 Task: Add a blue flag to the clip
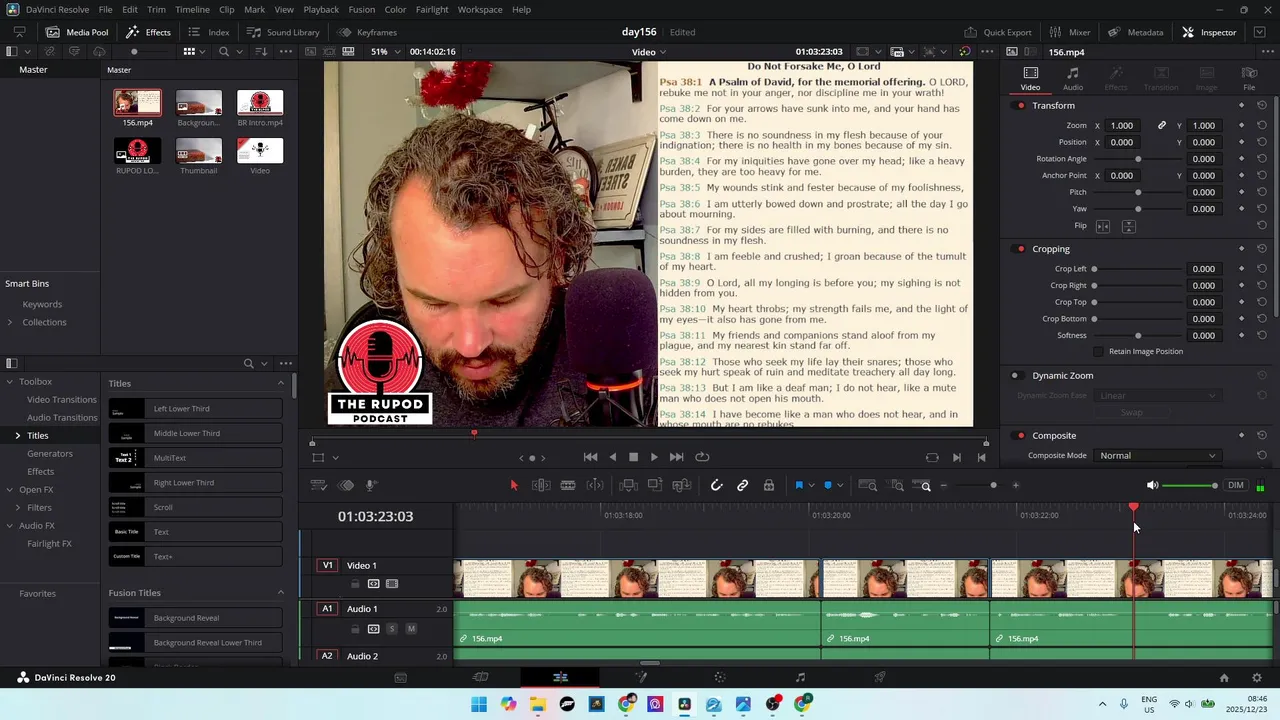tap(799, 485)
